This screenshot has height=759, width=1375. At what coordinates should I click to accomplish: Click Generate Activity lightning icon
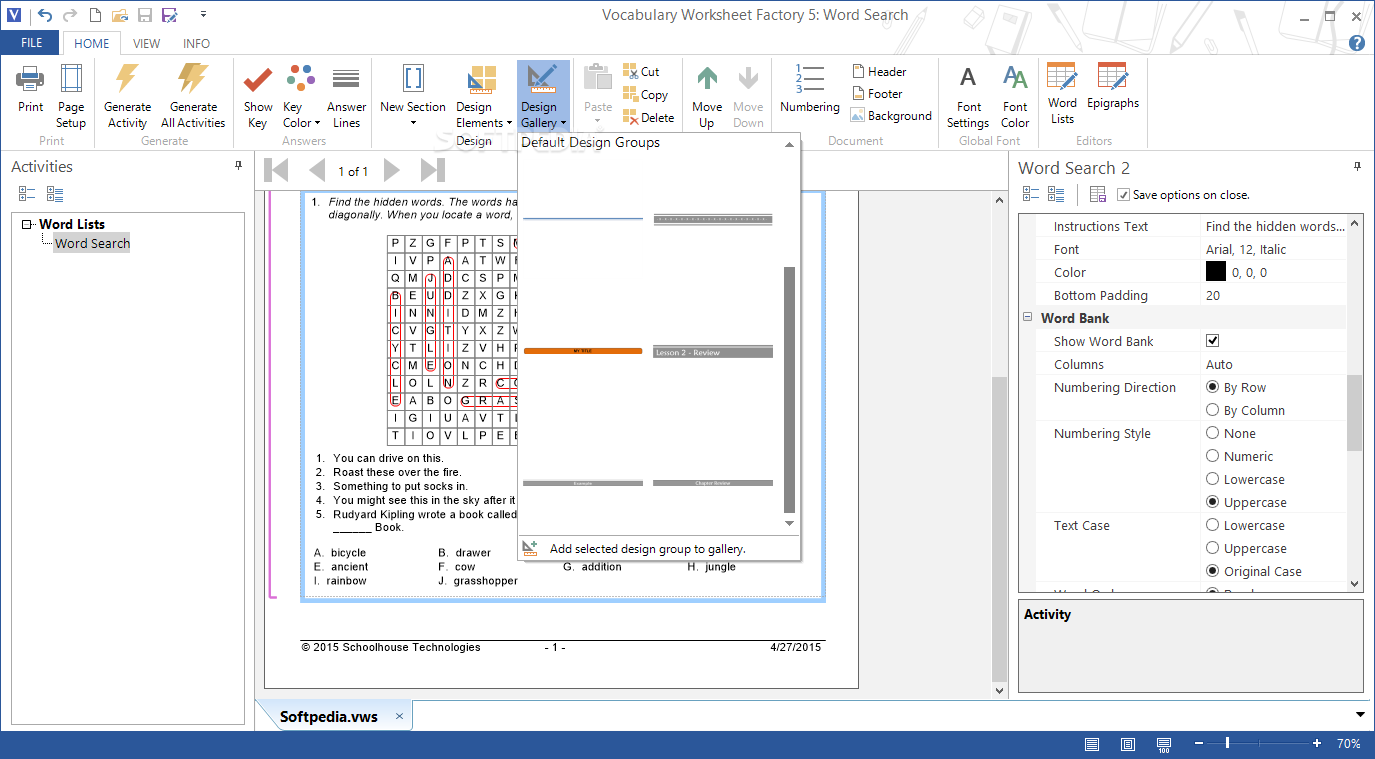point(127,79)
